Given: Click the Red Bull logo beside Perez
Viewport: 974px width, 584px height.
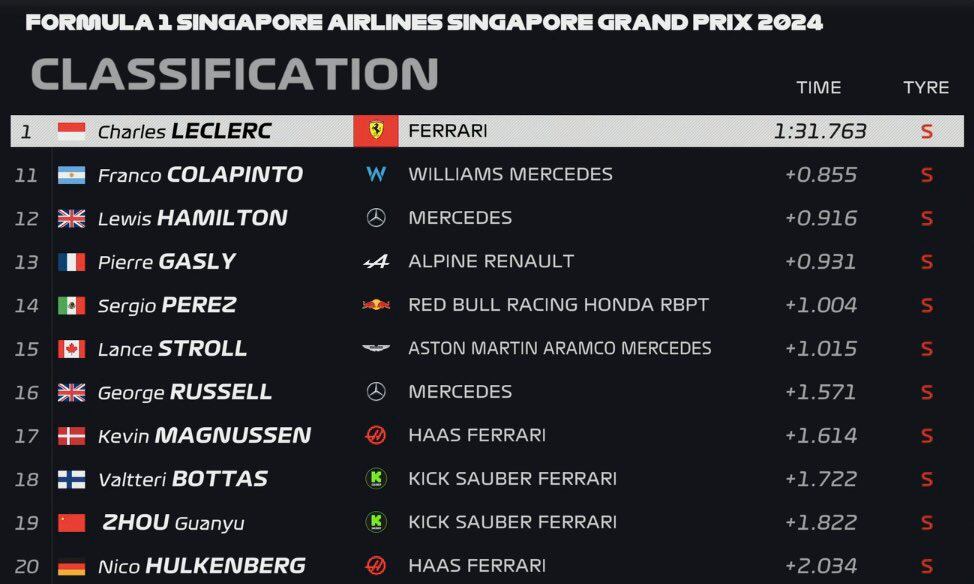Looking at the screenshot, I should tap(376, 305).
